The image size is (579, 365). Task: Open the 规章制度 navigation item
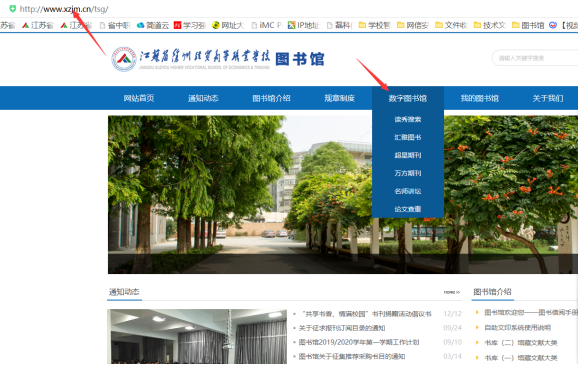click(339, 98)
